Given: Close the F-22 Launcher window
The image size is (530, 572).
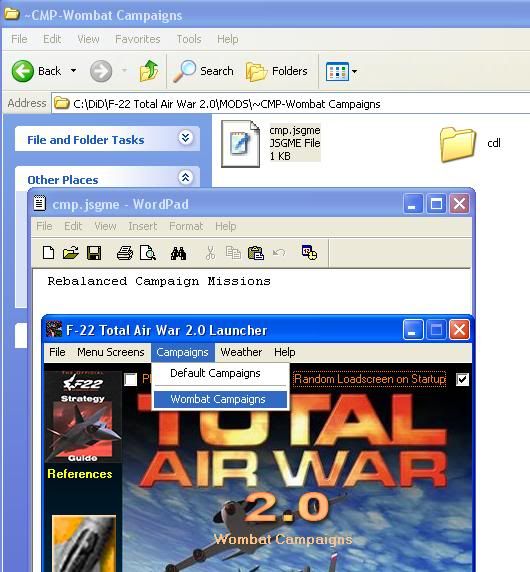Looking at the screenshot, I should [459, 330].
